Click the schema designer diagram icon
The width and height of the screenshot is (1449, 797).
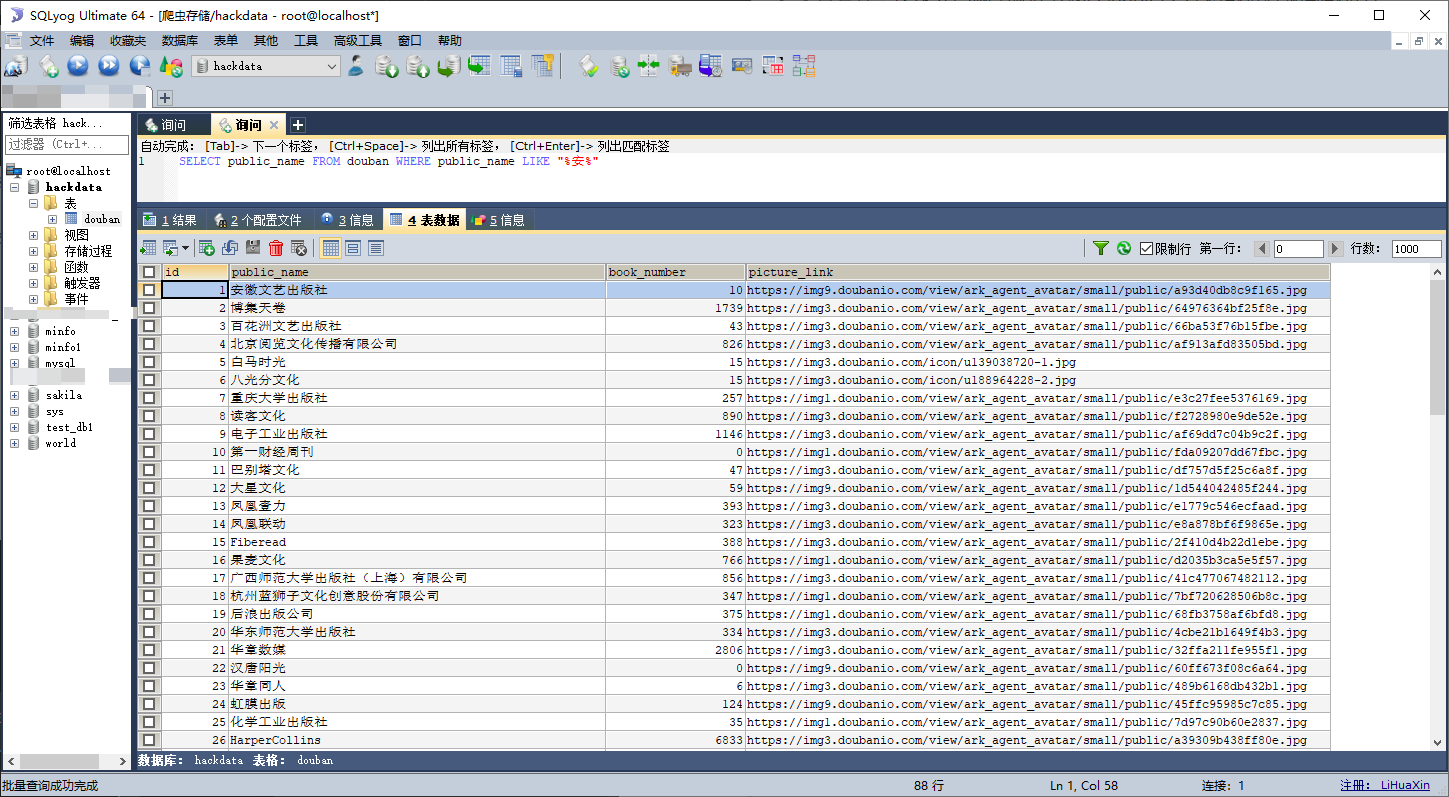(804, 66)
